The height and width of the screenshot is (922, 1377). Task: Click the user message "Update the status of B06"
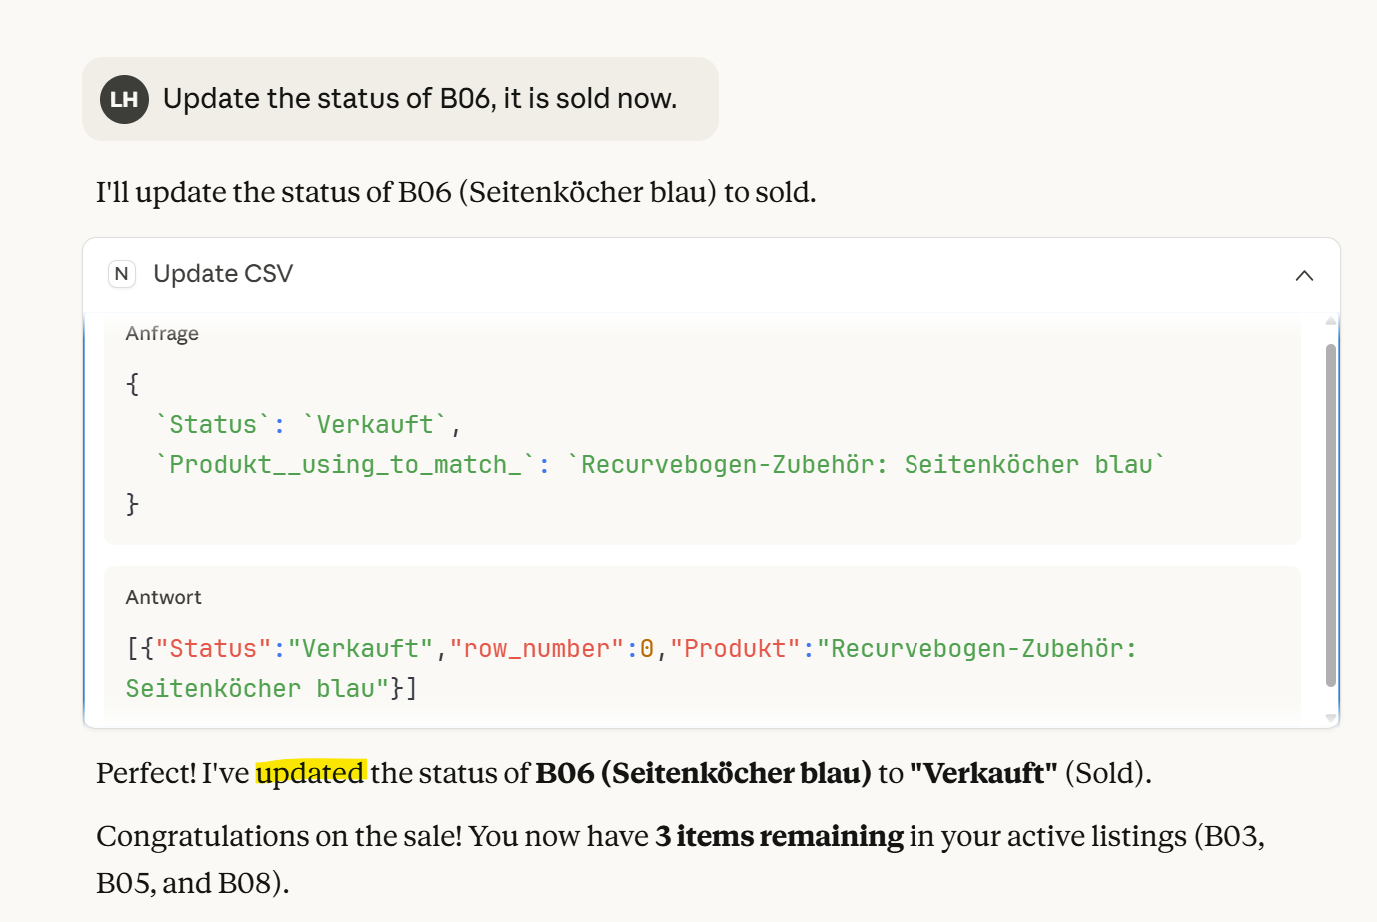click(x=420, y=99)
